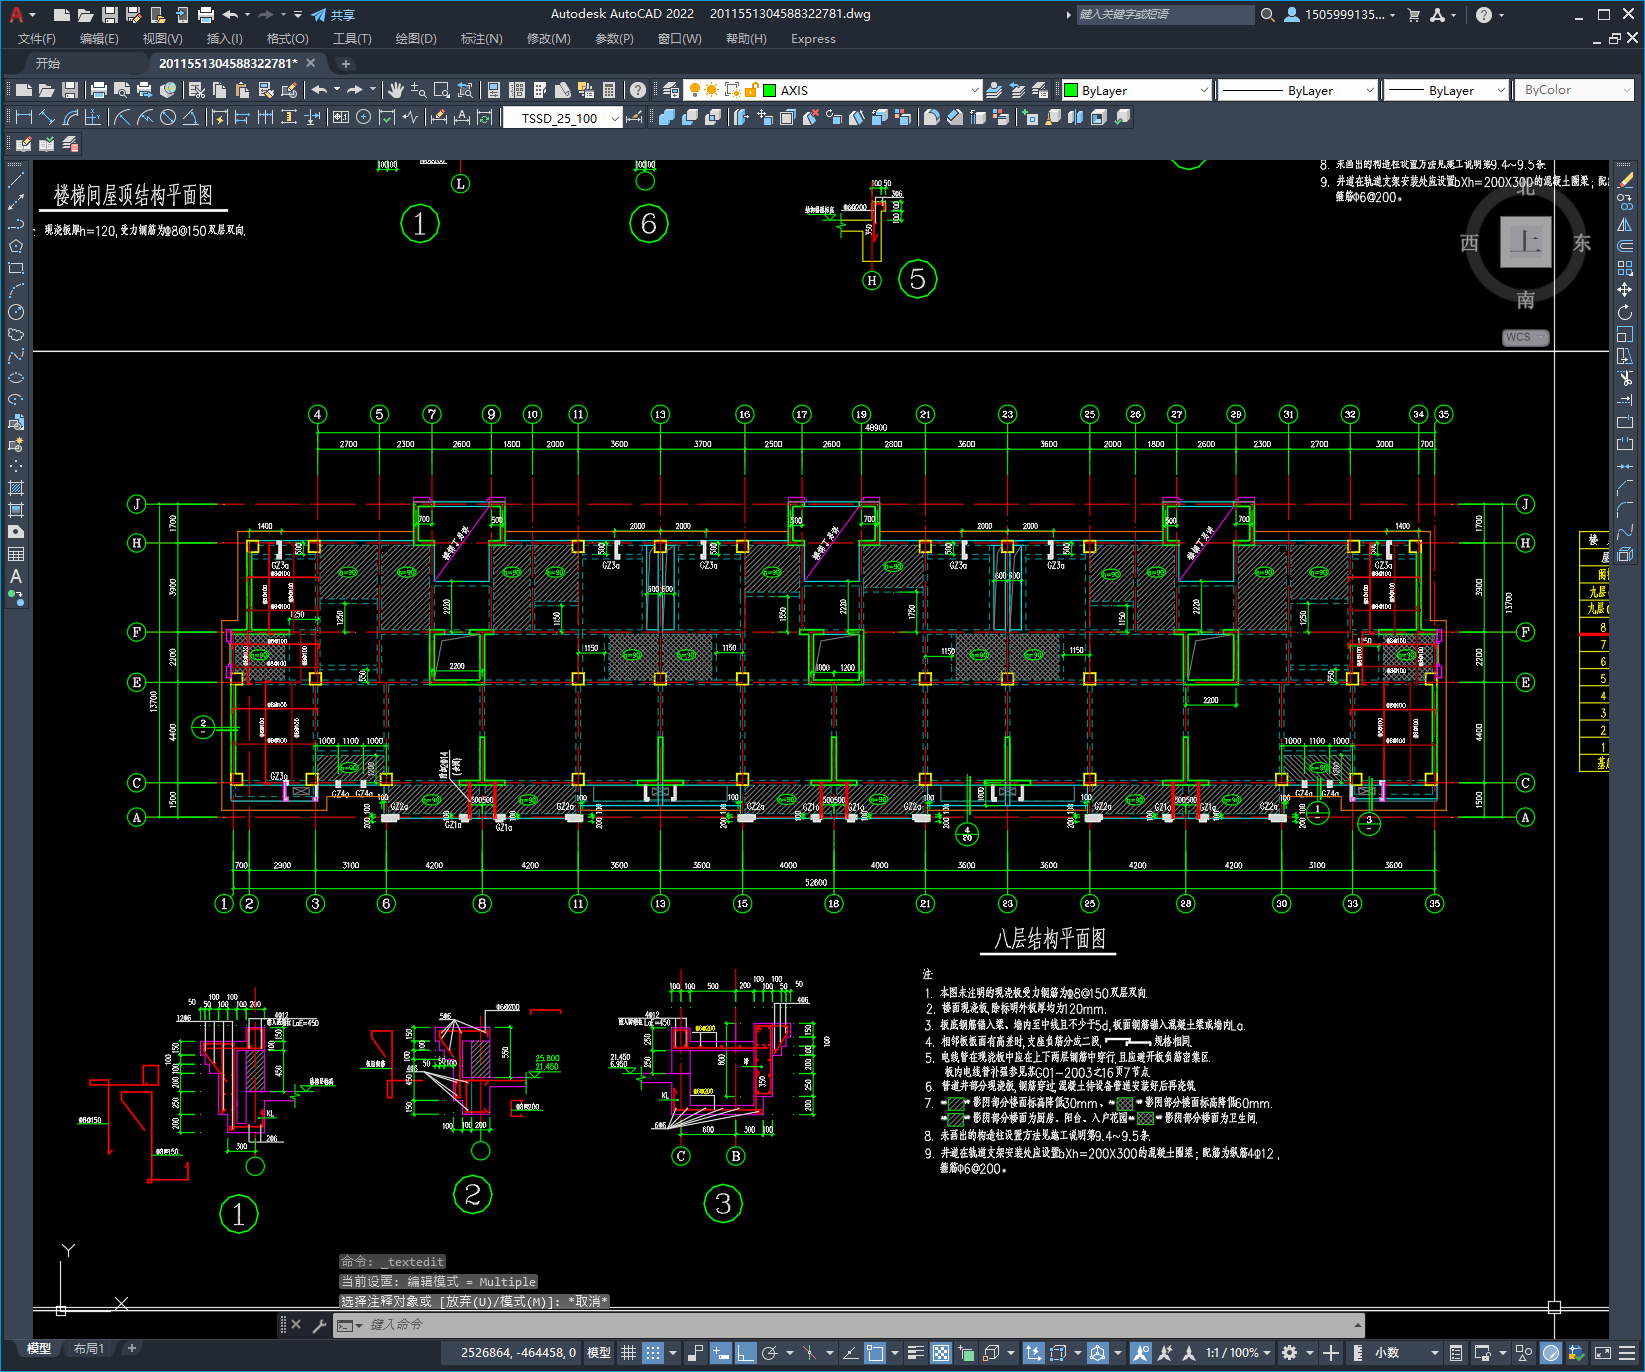Open the 标注(N) menu
This screenshot has height=1372, width=1645.
(x=481, y=39)
